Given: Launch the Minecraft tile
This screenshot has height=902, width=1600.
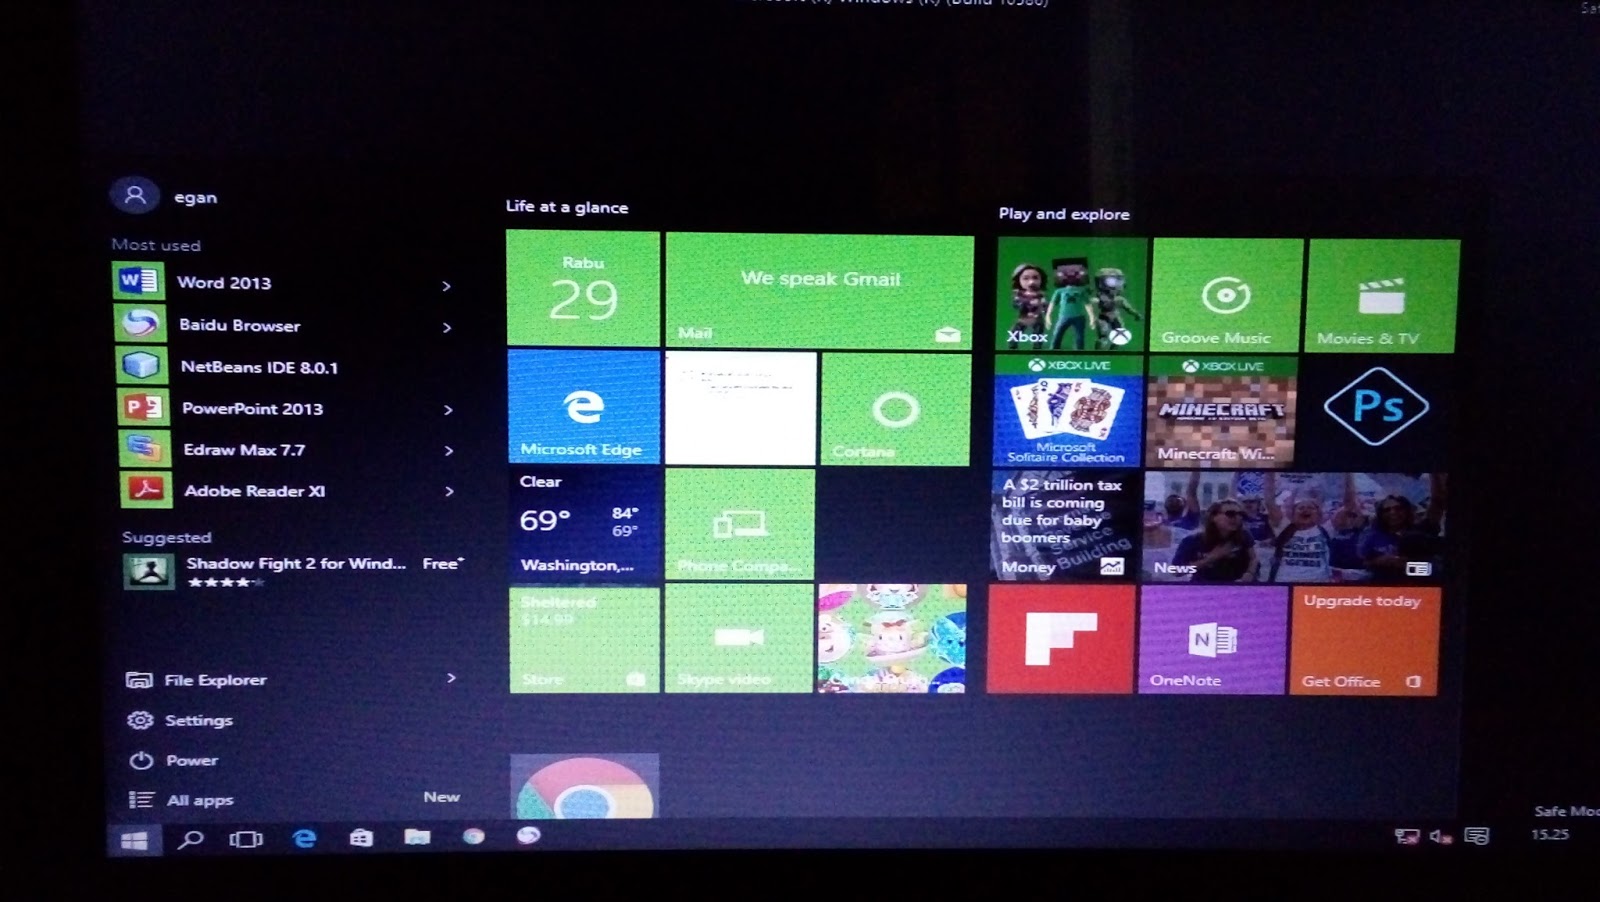Looking at the screenshot, I should (1221, 411).
